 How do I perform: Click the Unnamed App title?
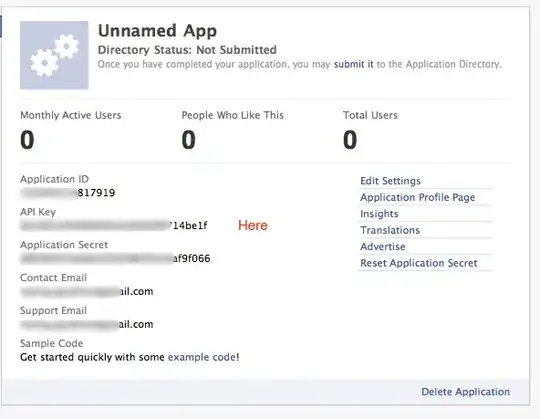157,31
